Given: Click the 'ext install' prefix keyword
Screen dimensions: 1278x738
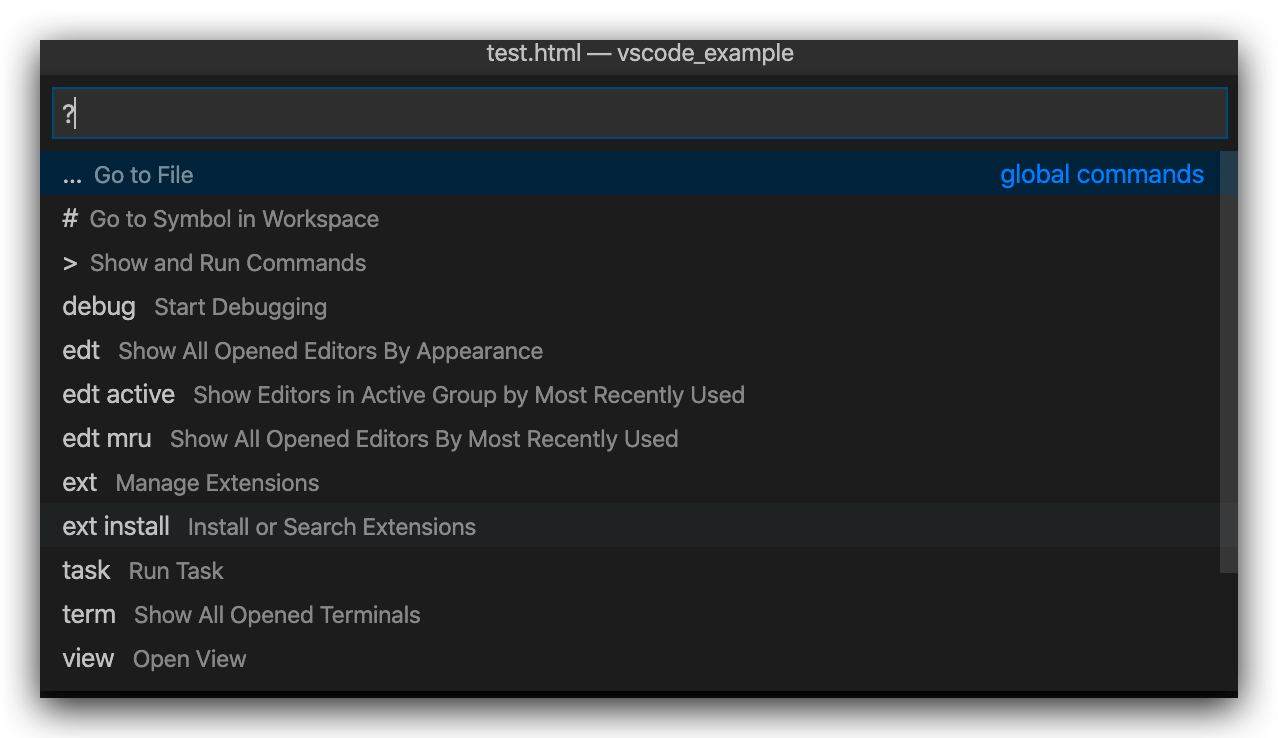Looking at the screenshot, I should pyautogui.click(x=116, y=527).
